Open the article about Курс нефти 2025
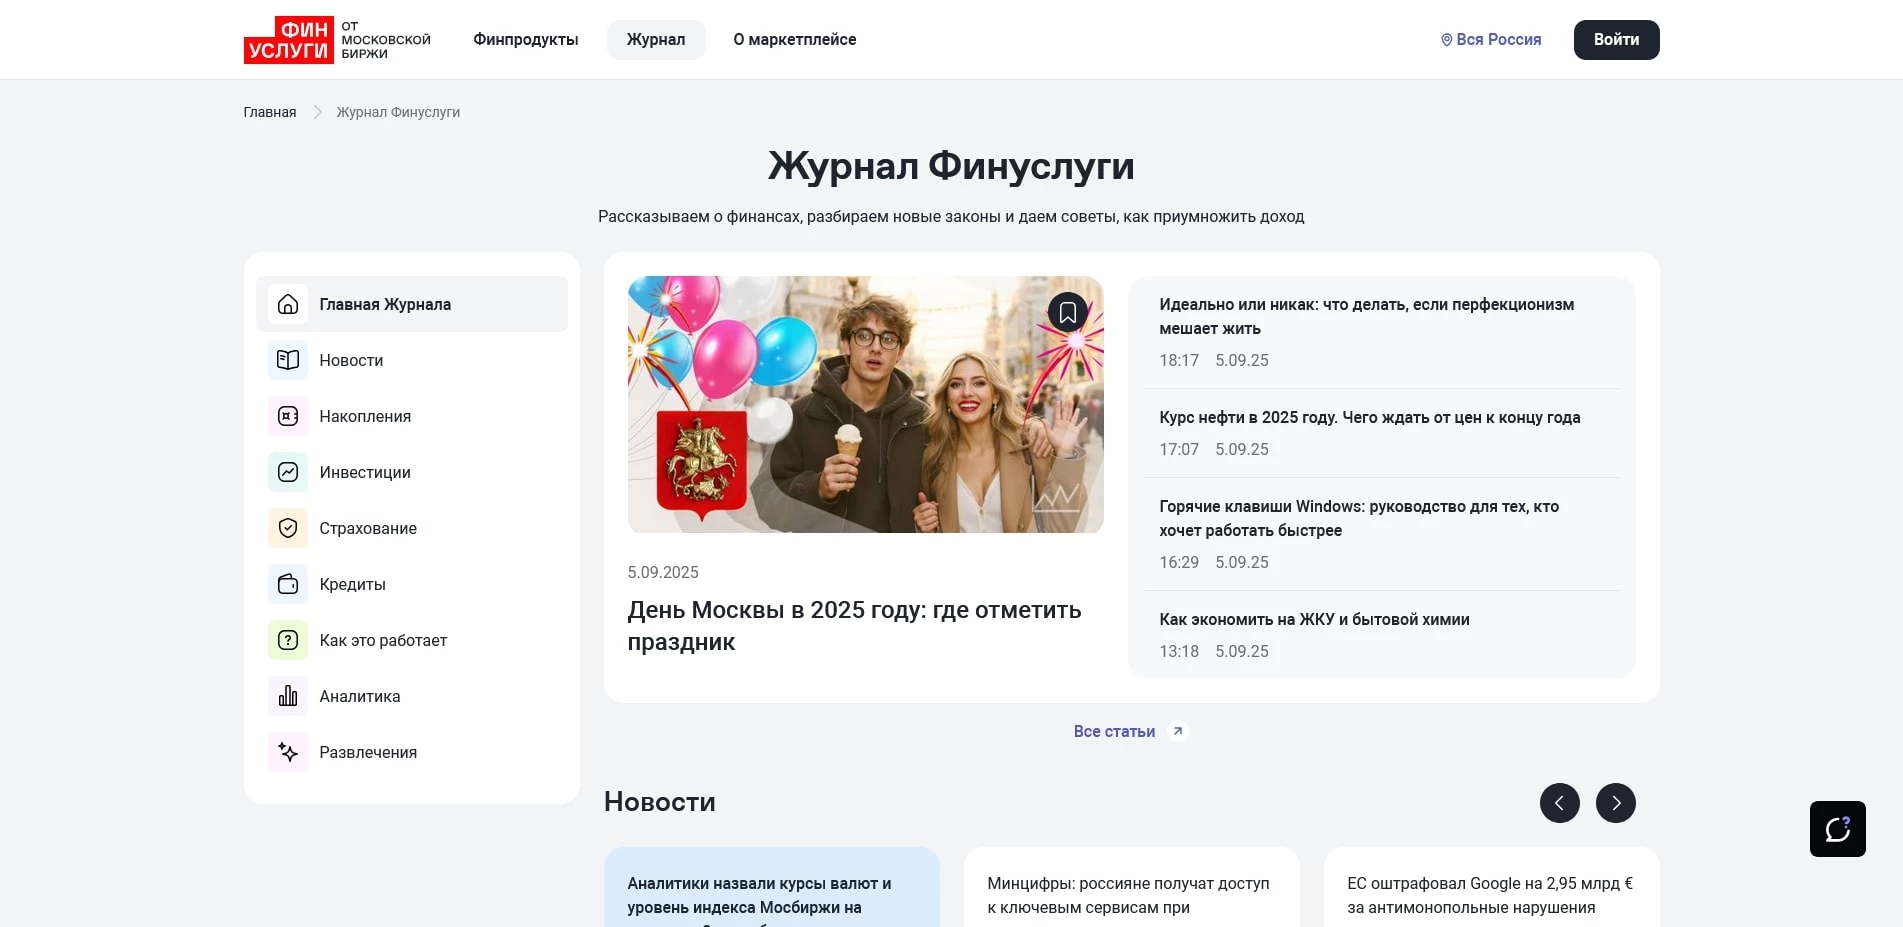The width and height of the screenshot is (1903, 927). [x=1369, y=417]
